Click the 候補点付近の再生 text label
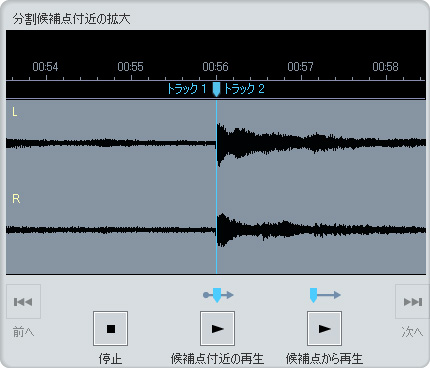Image resolution: width=430 pixels, height=368 pixels. (x=217, y=359)
